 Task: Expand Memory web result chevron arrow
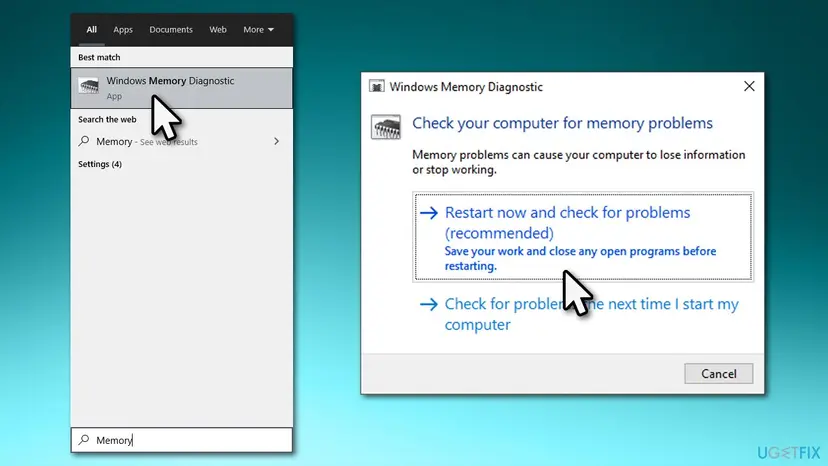277,141
